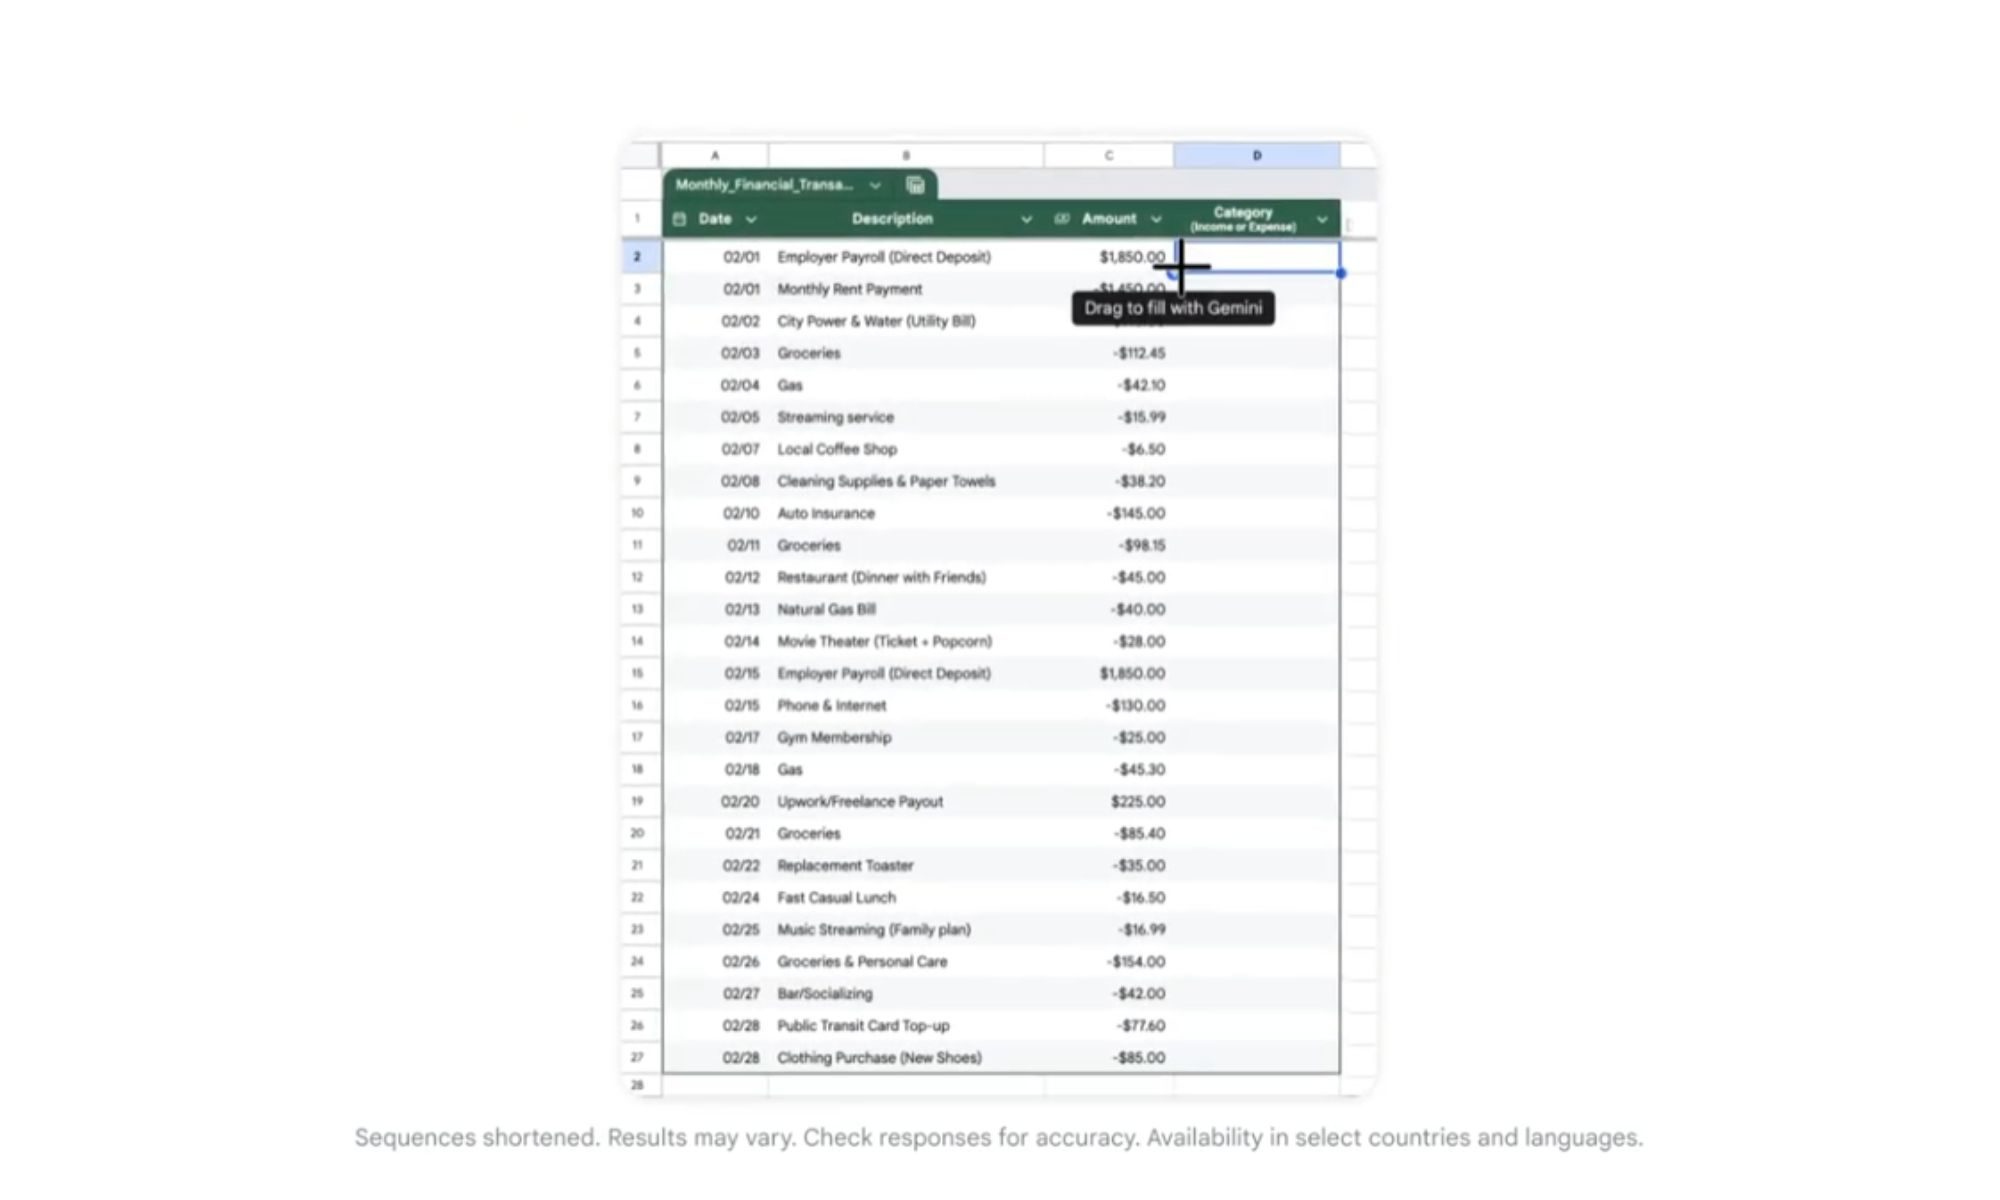Expand the Monthly_Financial_Transa table name menu
2000x1200 pixels.
click(875, 185)
